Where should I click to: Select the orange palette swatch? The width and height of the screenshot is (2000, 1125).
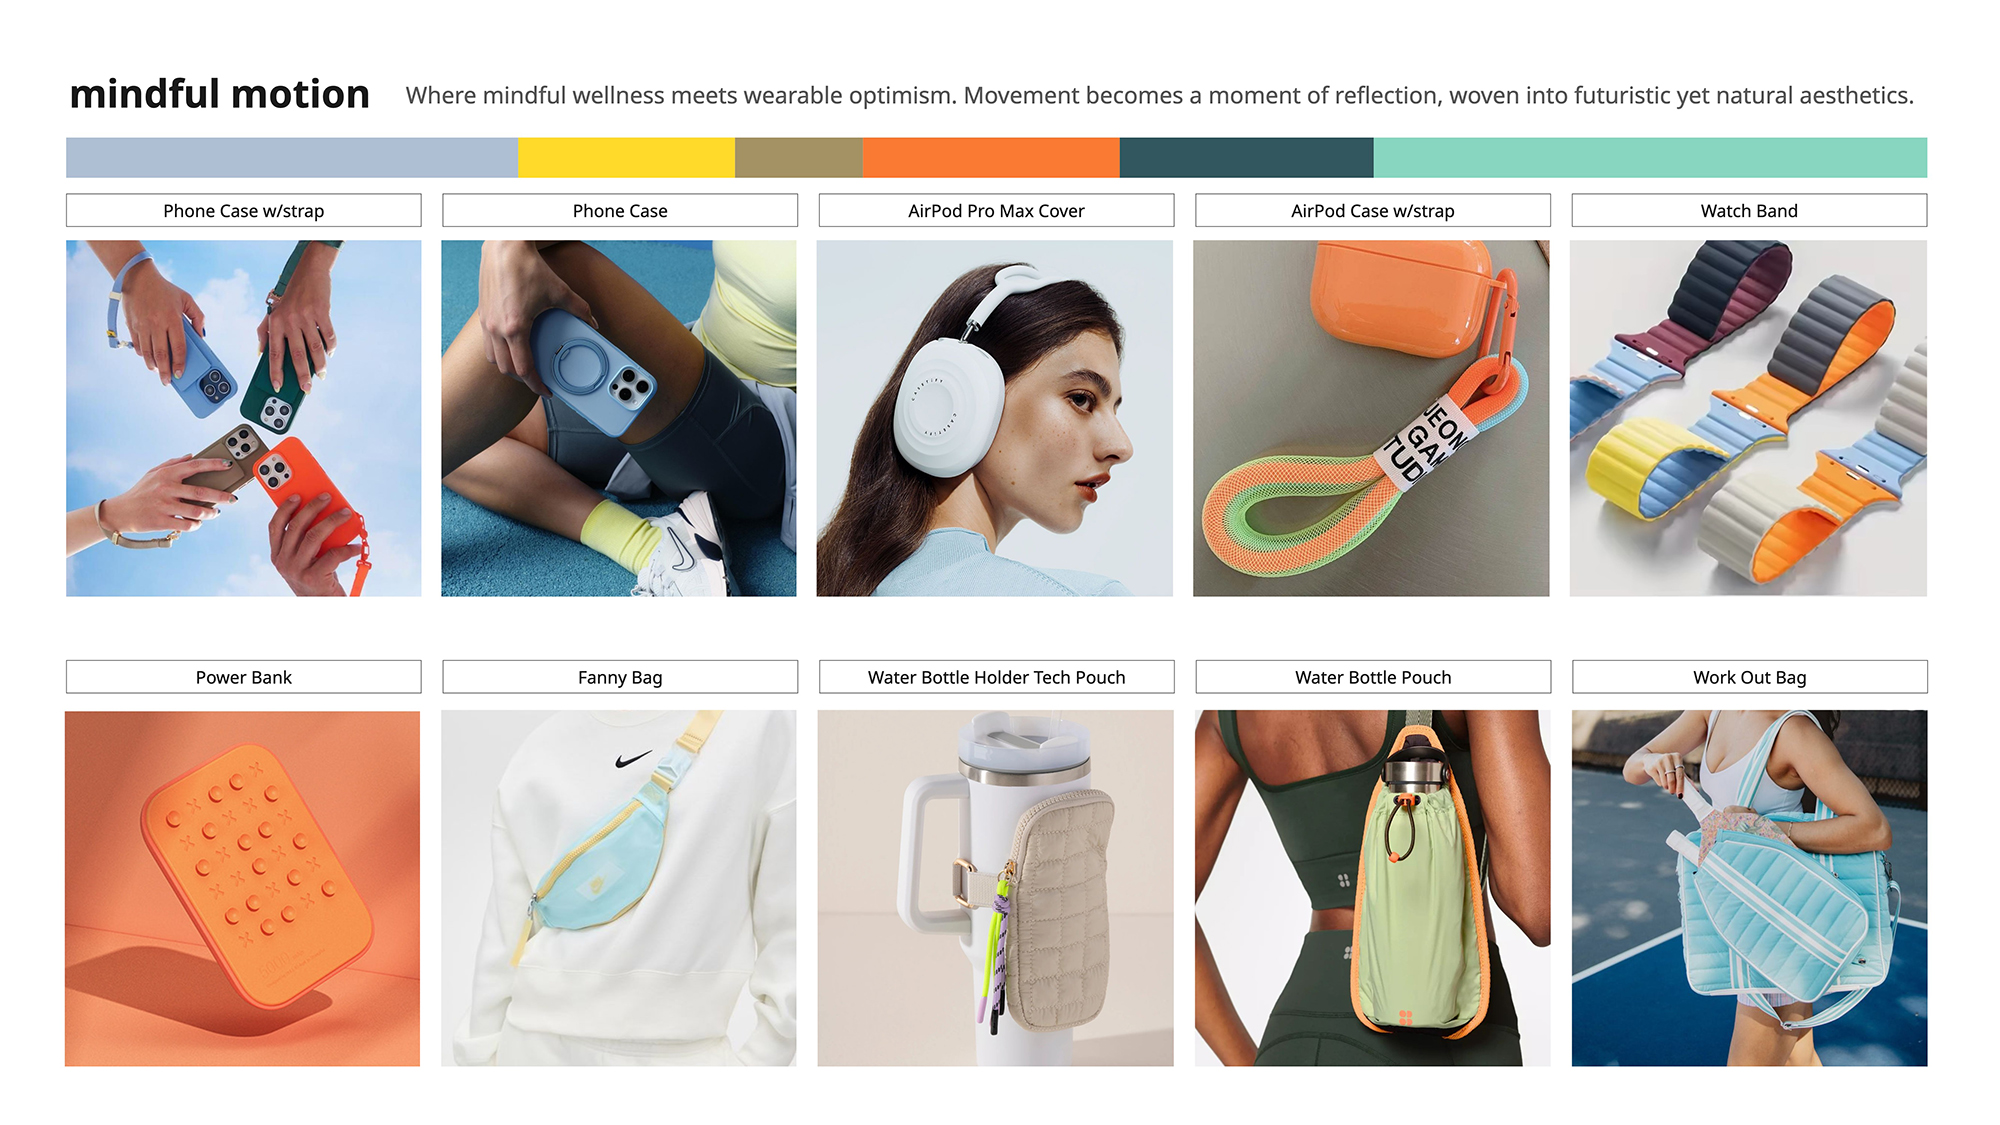point(991,158)
